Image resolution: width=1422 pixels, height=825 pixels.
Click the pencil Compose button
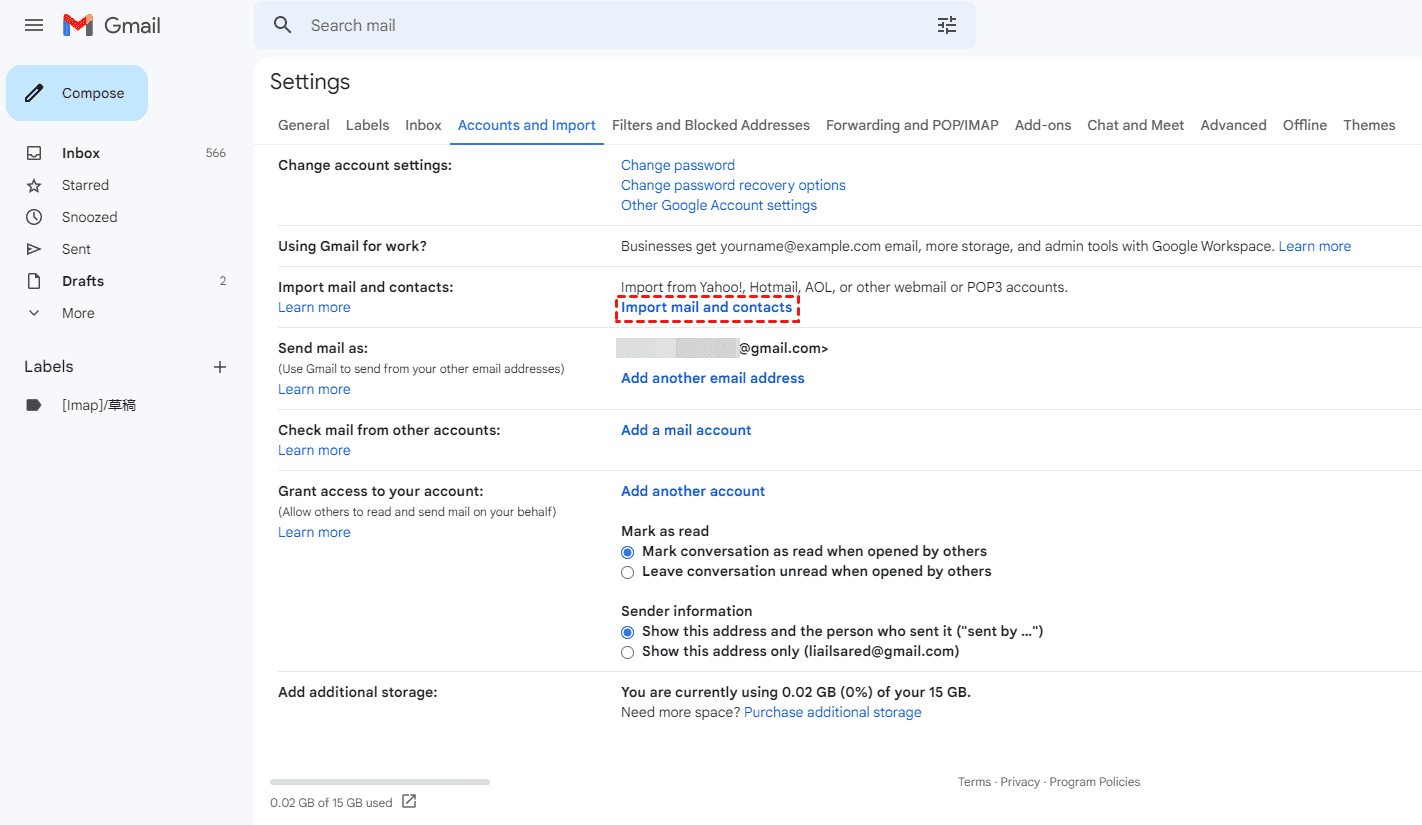click(x=77, y=93)
